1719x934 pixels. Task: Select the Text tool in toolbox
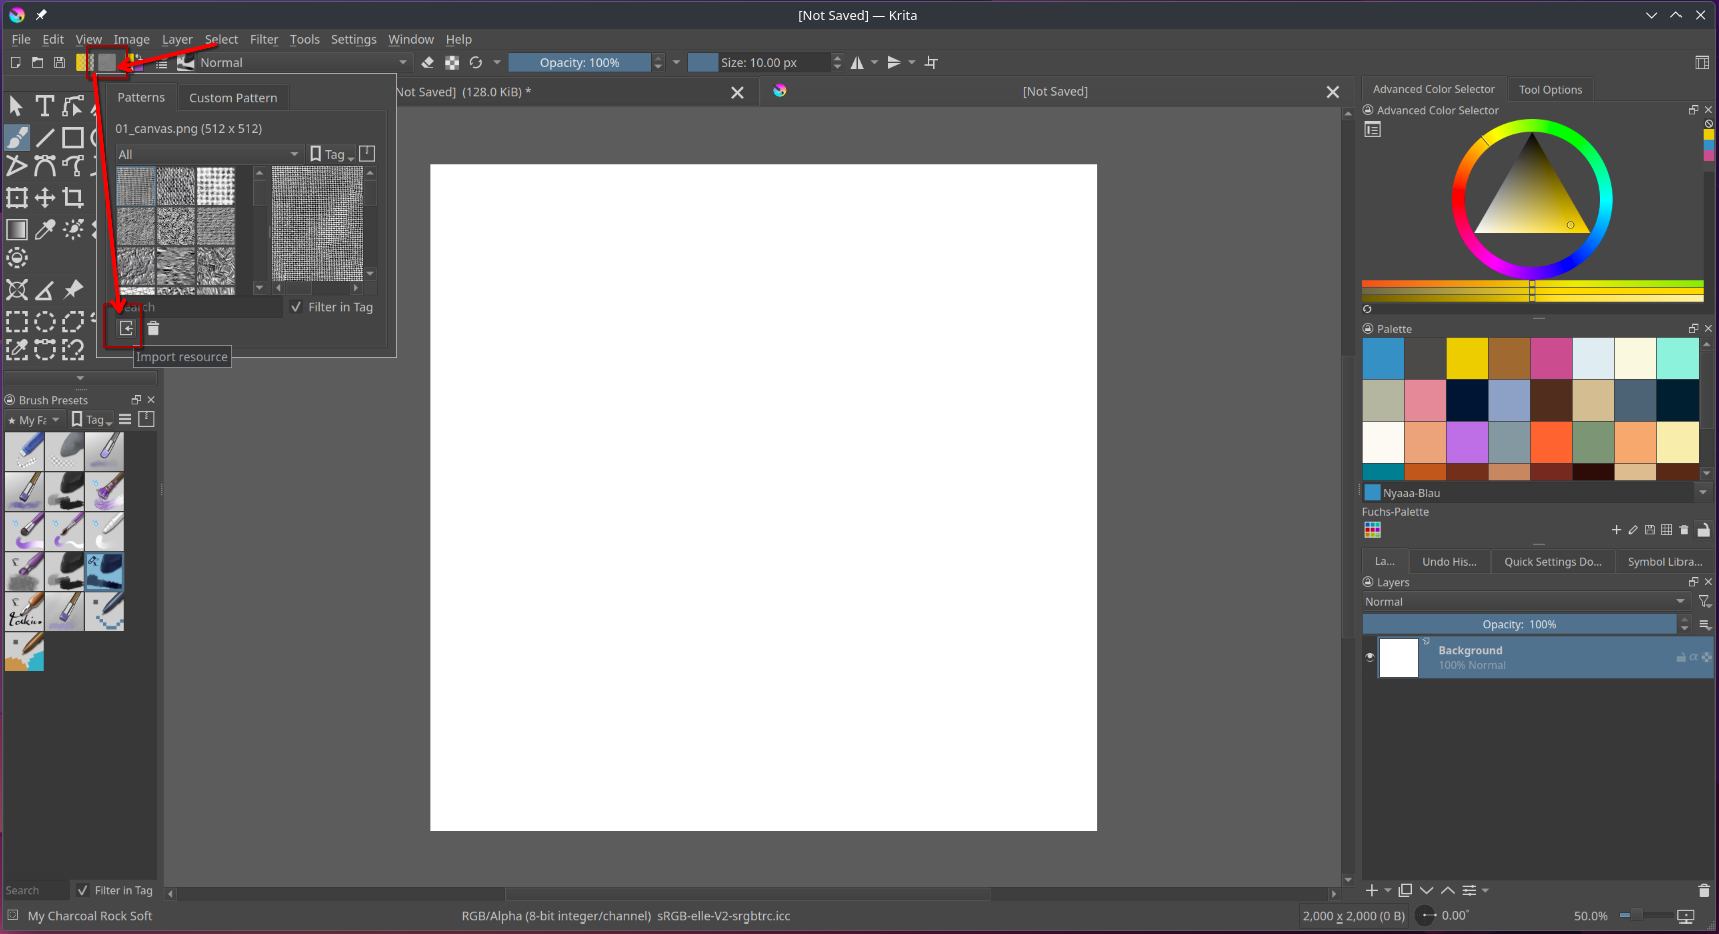[x=44, y=106]
